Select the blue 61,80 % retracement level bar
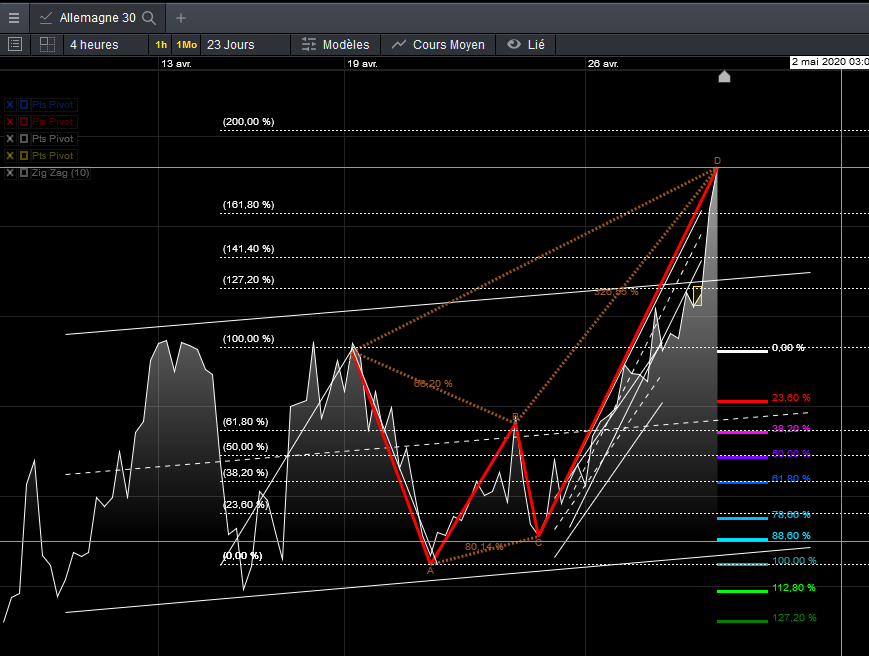This screenshot has height=656, width=869. point(742,482)
